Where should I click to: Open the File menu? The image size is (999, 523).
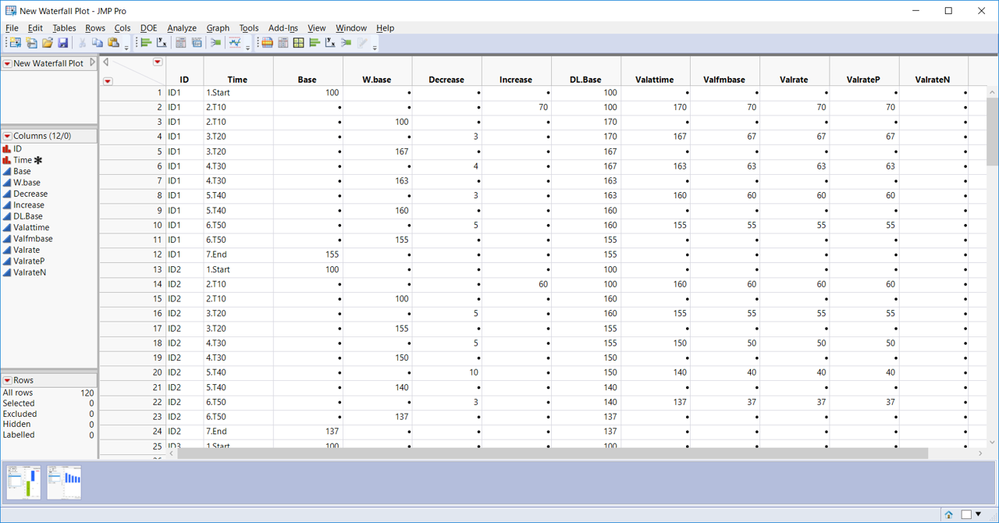(x=12, y=28)
